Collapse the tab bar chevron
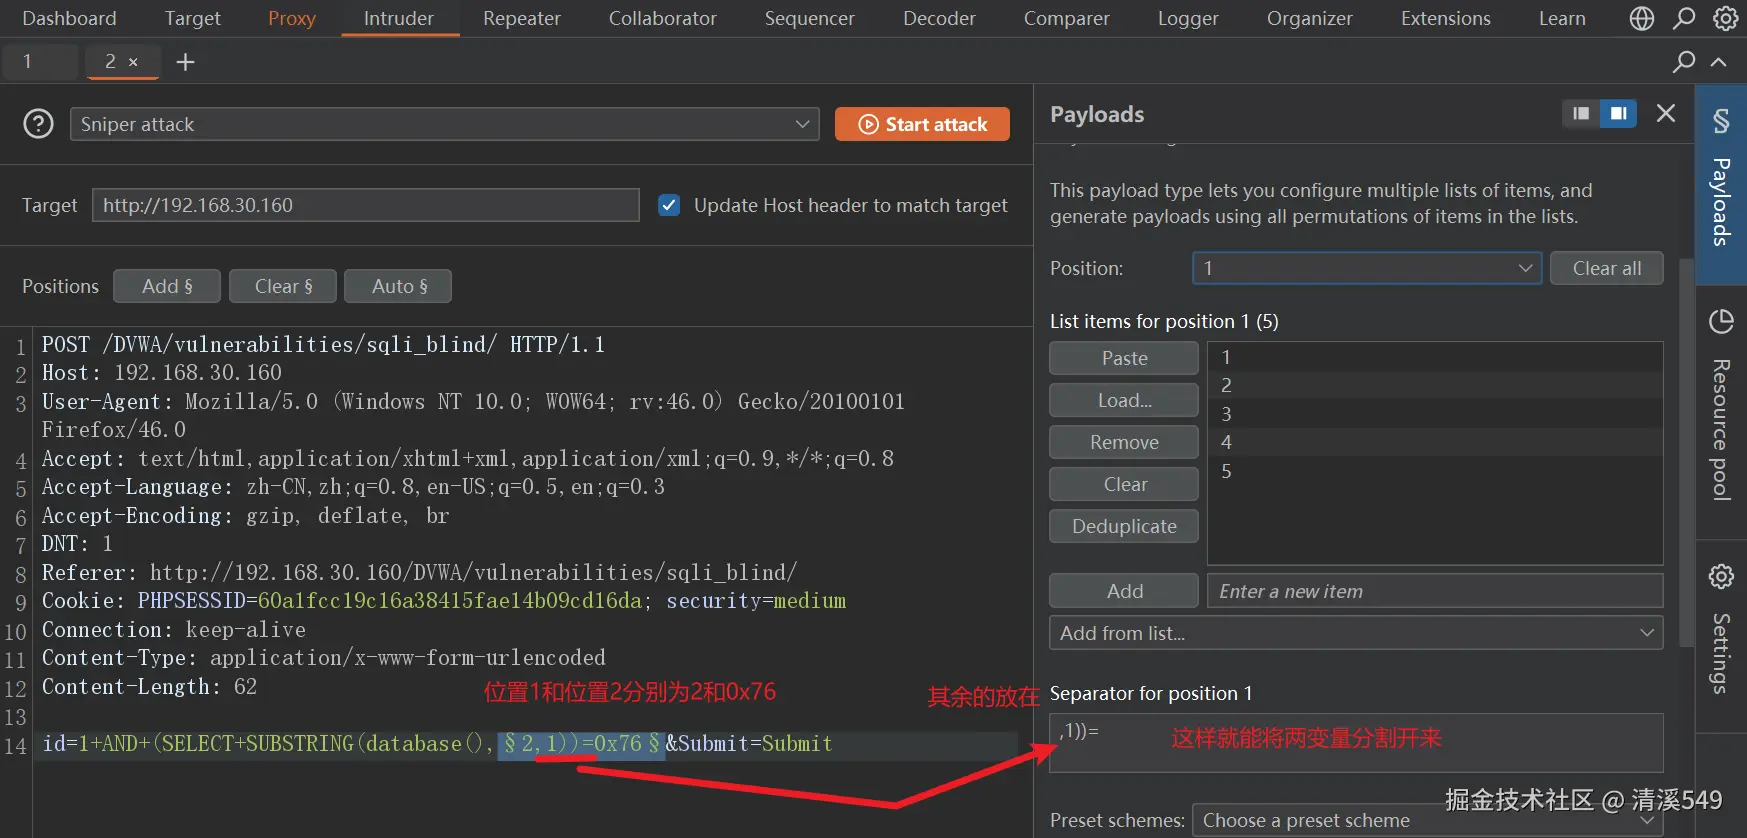Screen dimensions: 1747x838 (x=1719, y=62)
